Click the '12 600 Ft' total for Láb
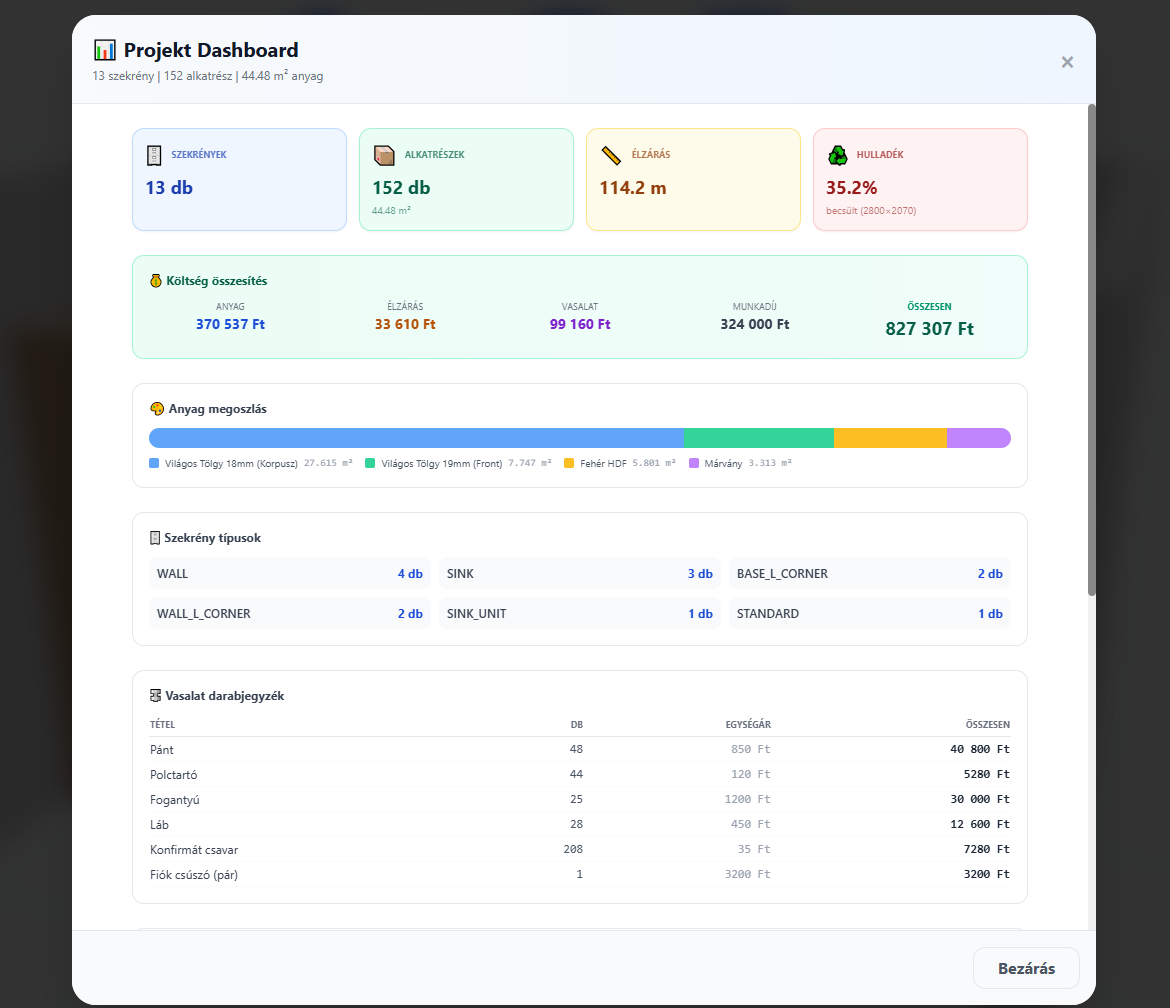 [980, 824]
